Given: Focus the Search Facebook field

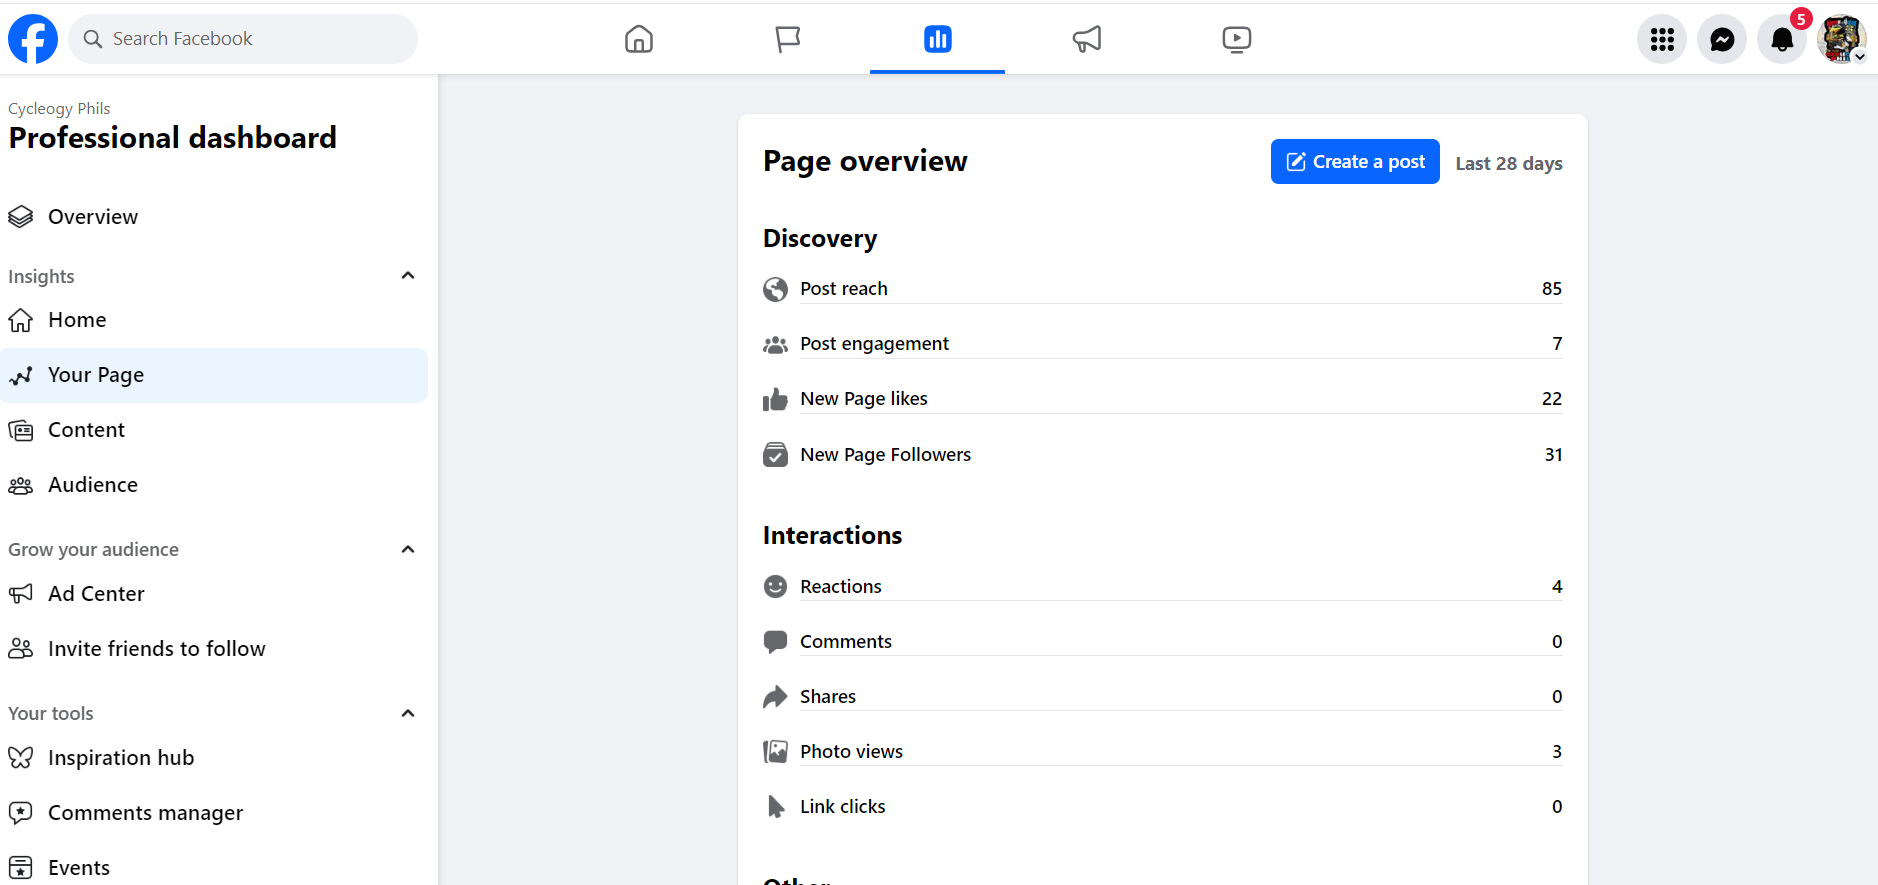Looking at the screenshot, I should click(x=243, y=39).
